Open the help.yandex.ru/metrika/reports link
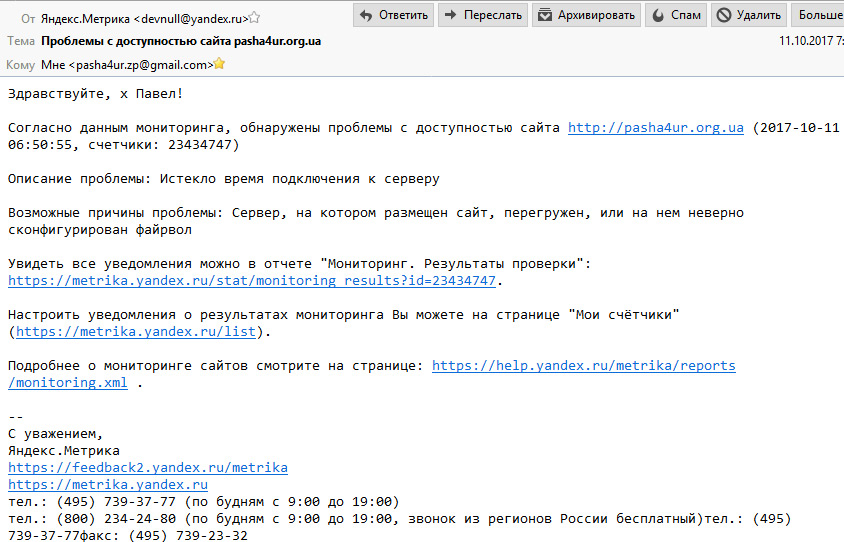Viewport: 844px width, 542px height. (x=583, y=366)
